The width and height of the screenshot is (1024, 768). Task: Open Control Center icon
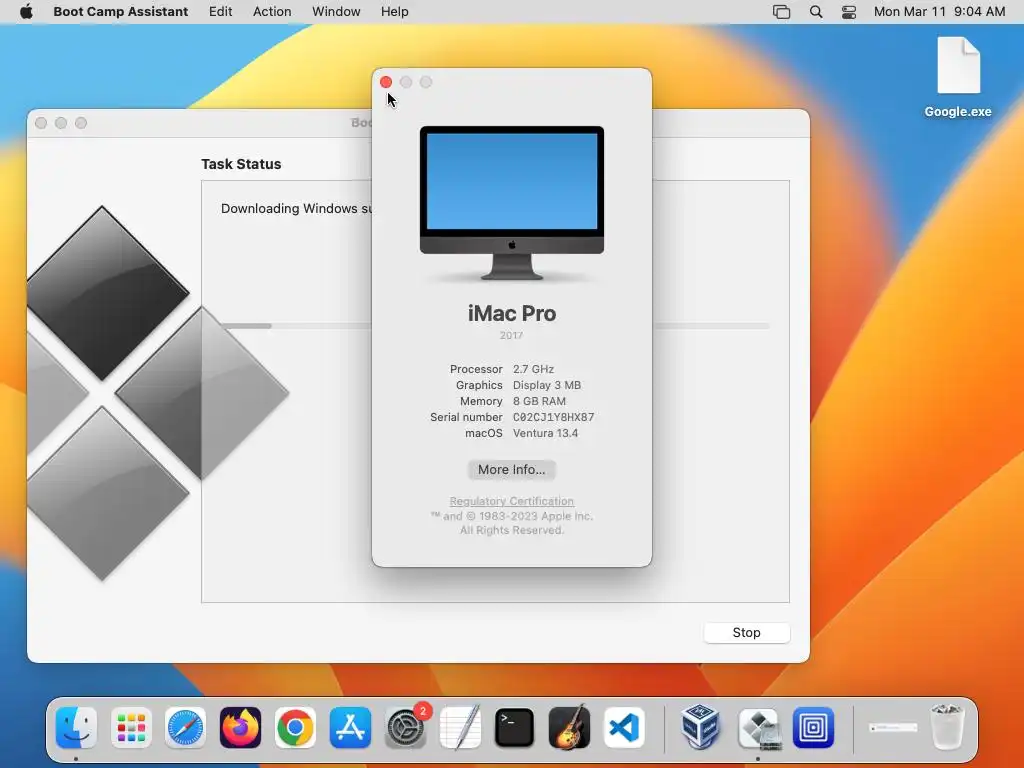[848, 12]
